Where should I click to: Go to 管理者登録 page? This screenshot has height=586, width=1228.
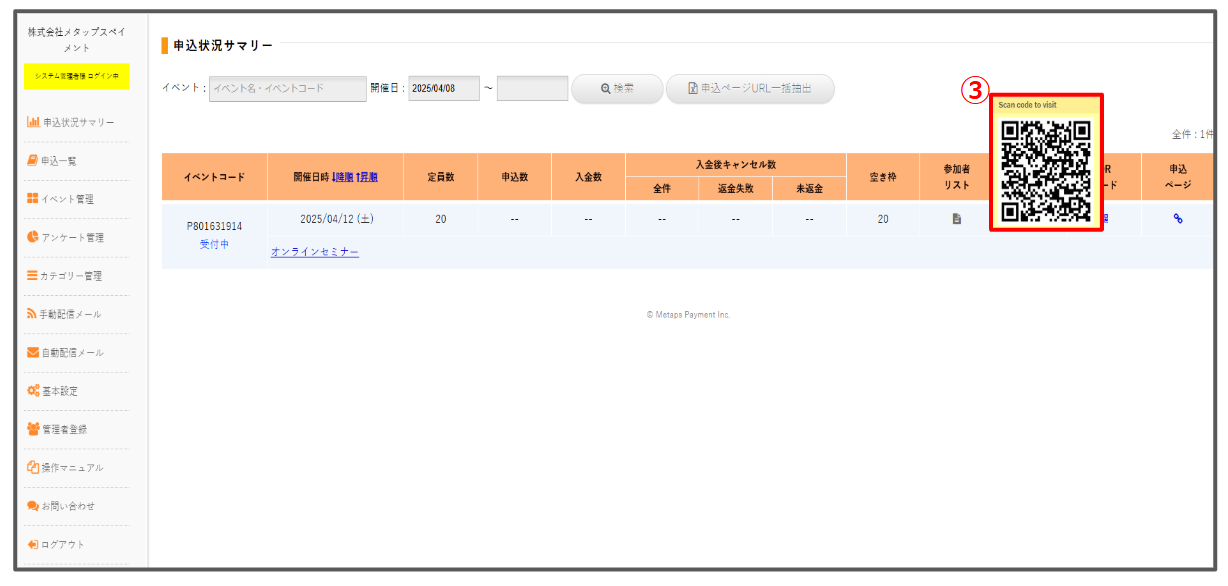(64, 429)
